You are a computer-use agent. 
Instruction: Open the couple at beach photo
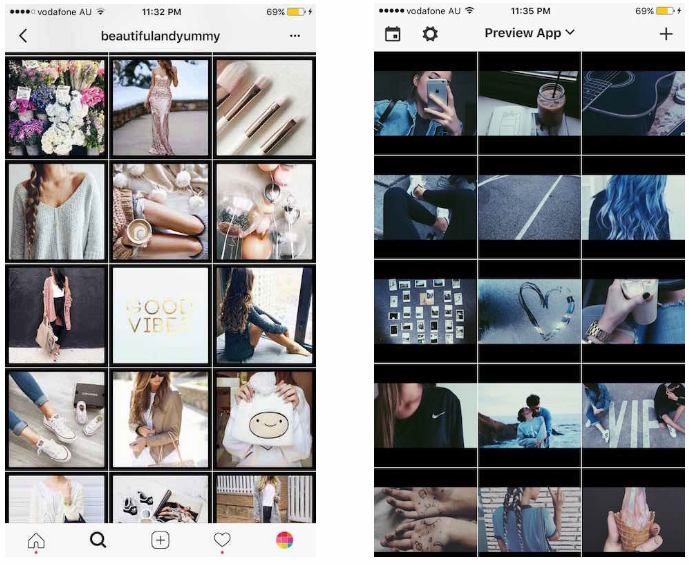[x=529, y=414]
